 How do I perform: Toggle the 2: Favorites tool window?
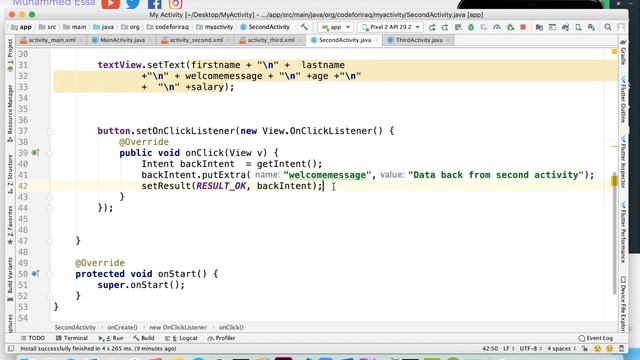coord(10,225)
